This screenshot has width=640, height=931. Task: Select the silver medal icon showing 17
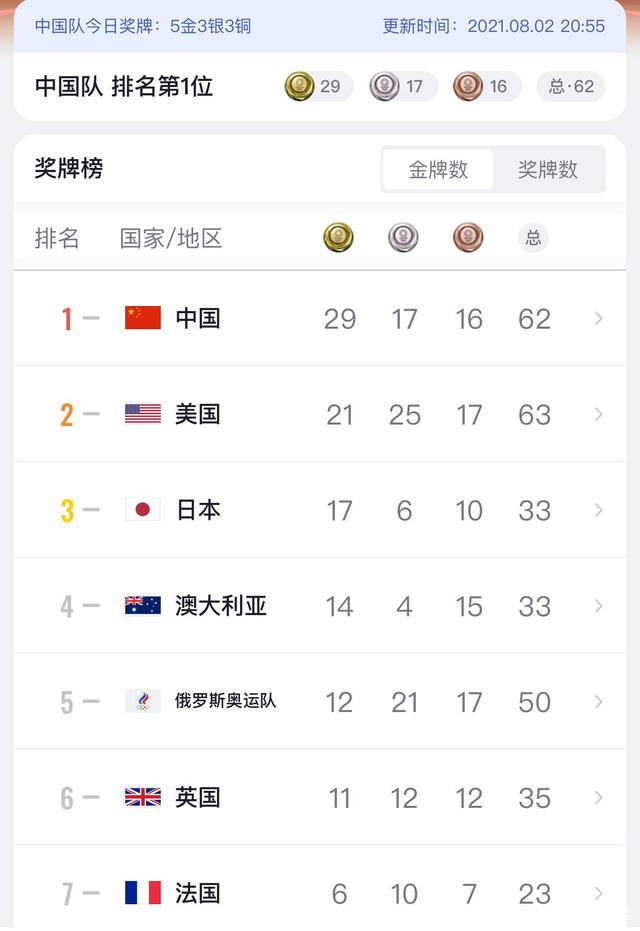point(385,87)
